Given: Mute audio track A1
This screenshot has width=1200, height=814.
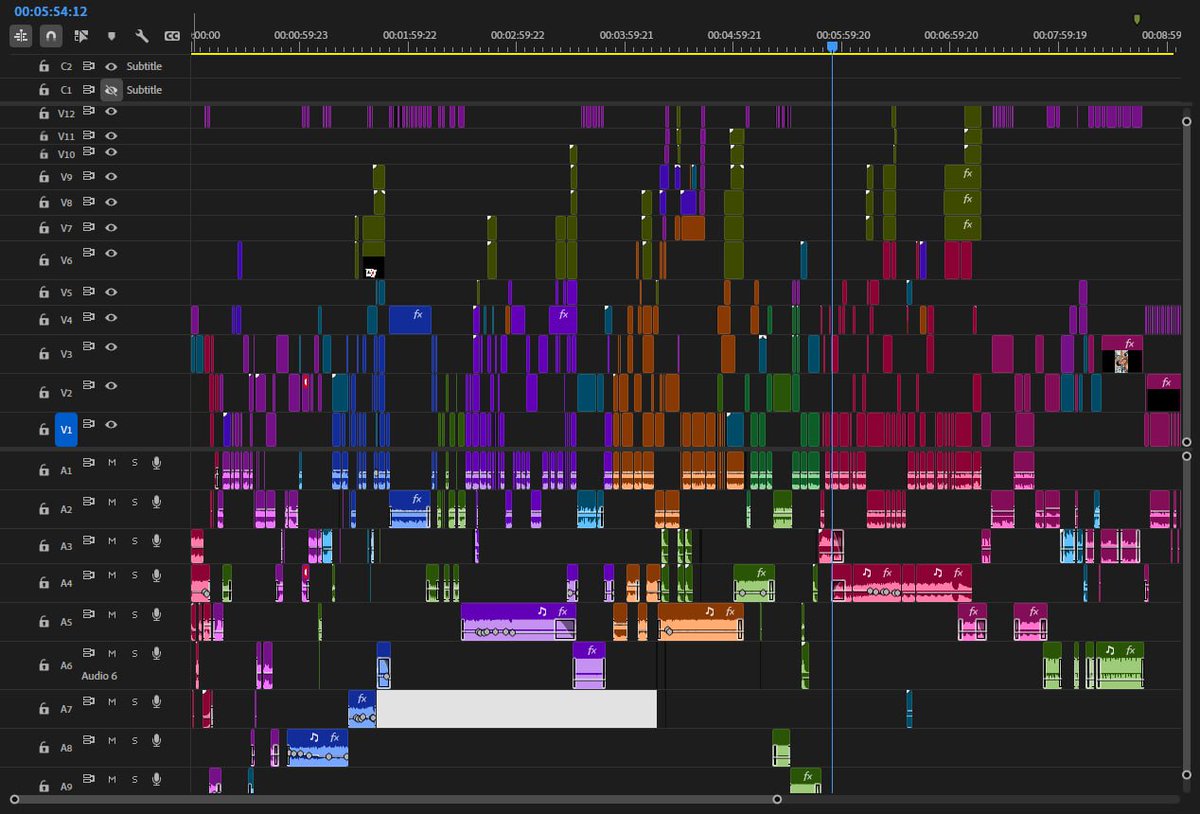Looking at the screenshot, I should point(112,462).
